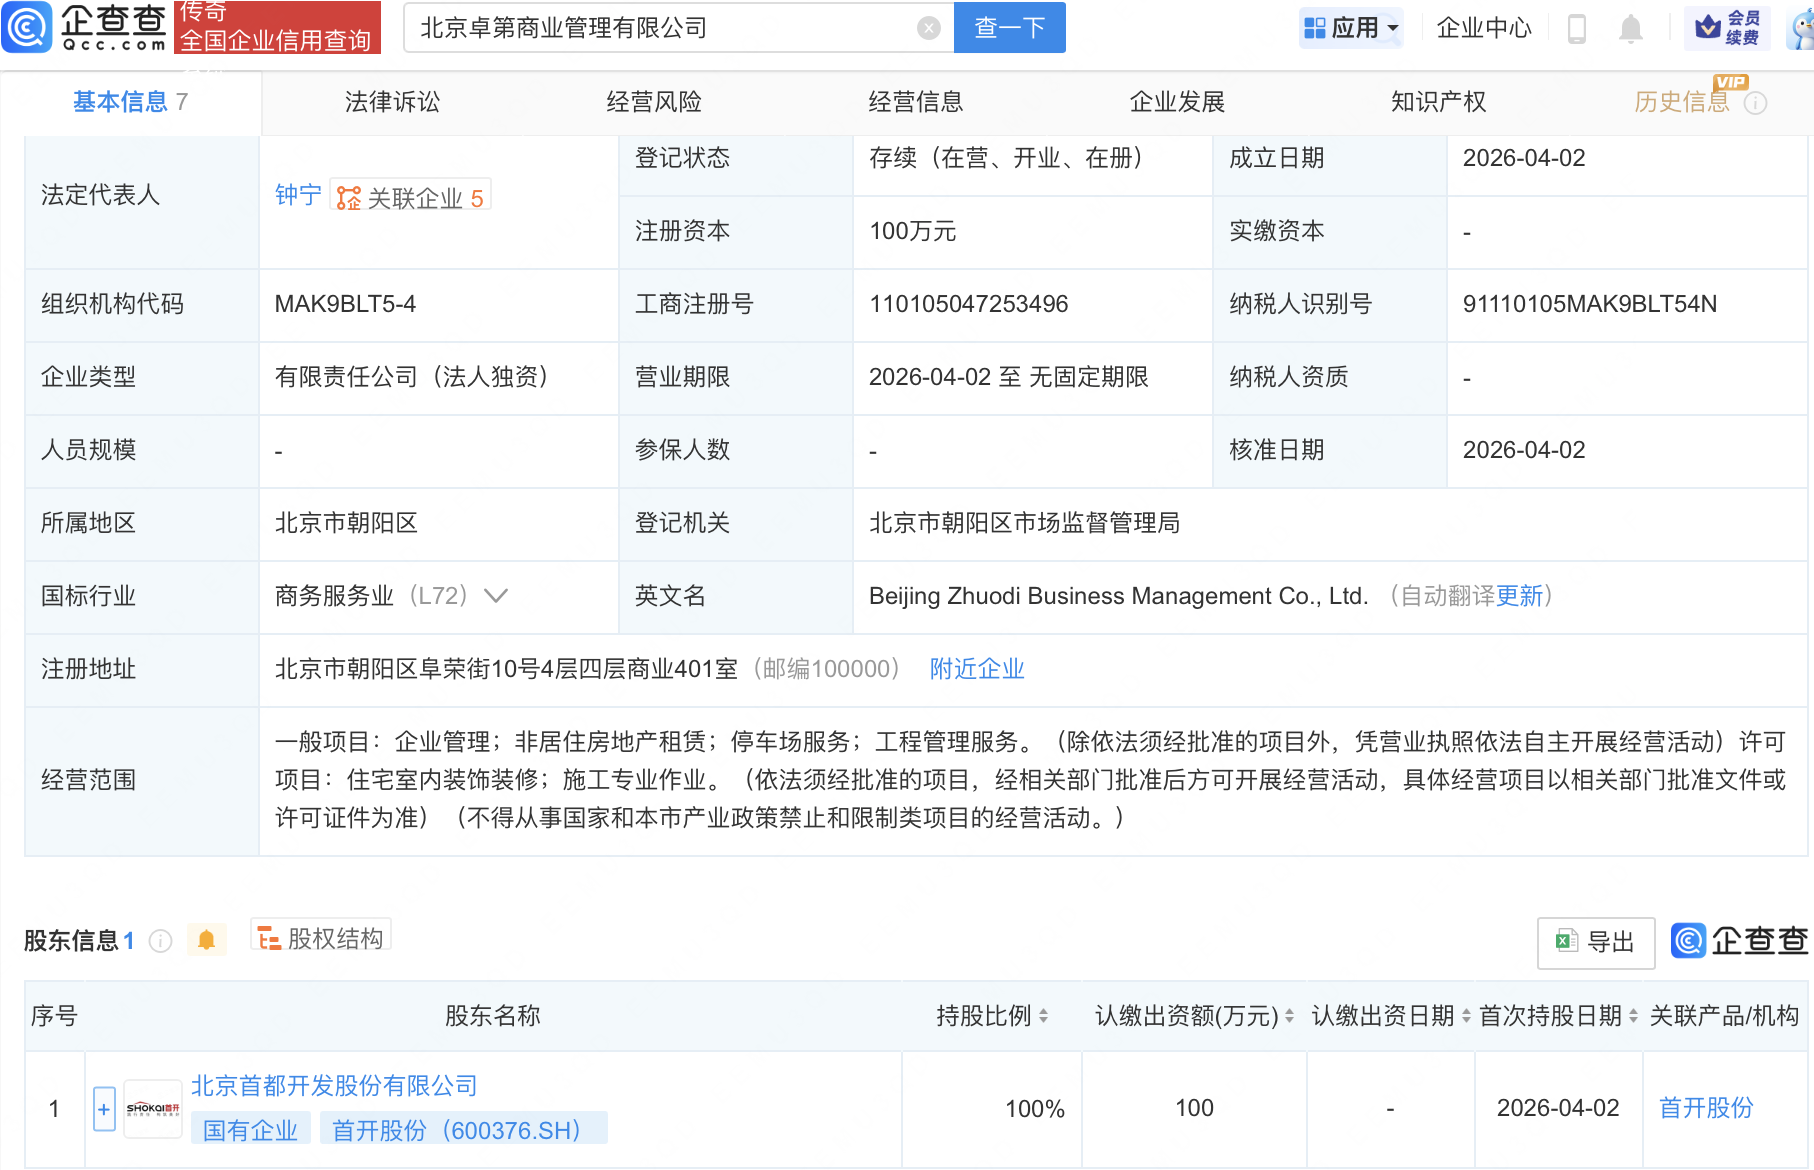Switch to the 法律诉讼 tab
Viewport: 1814px width, 1170px height.
point(391,101)
